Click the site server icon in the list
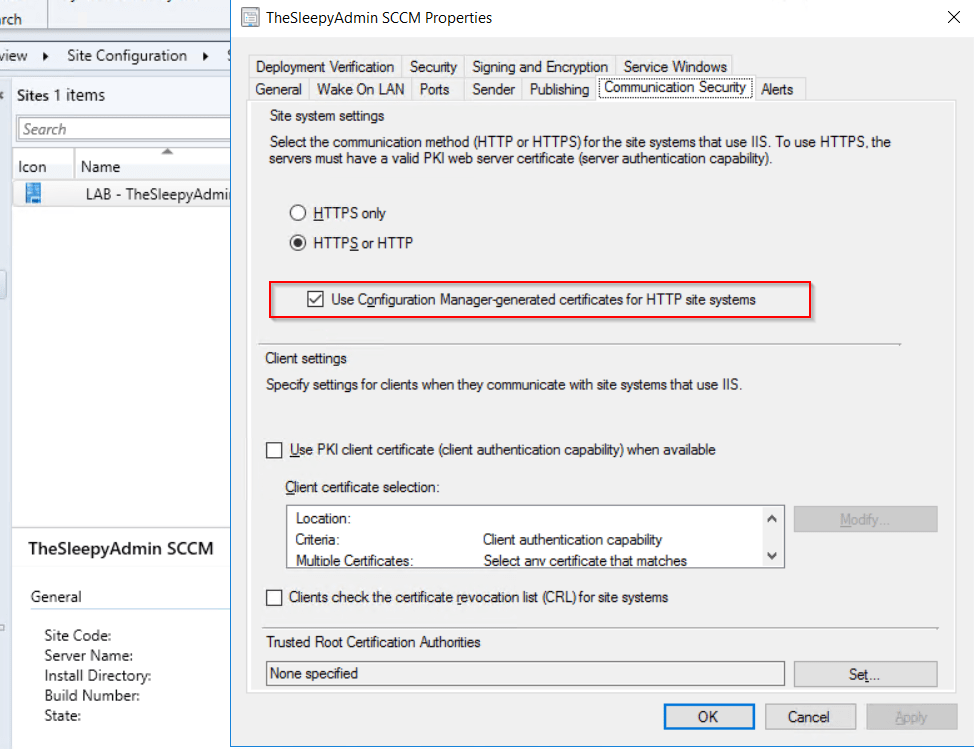This screenshot has width=974, height=749. click(33, 194)
